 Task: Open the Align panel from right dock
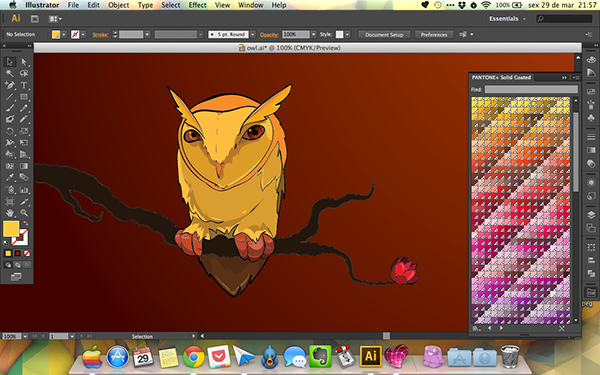tap(591, 260)
